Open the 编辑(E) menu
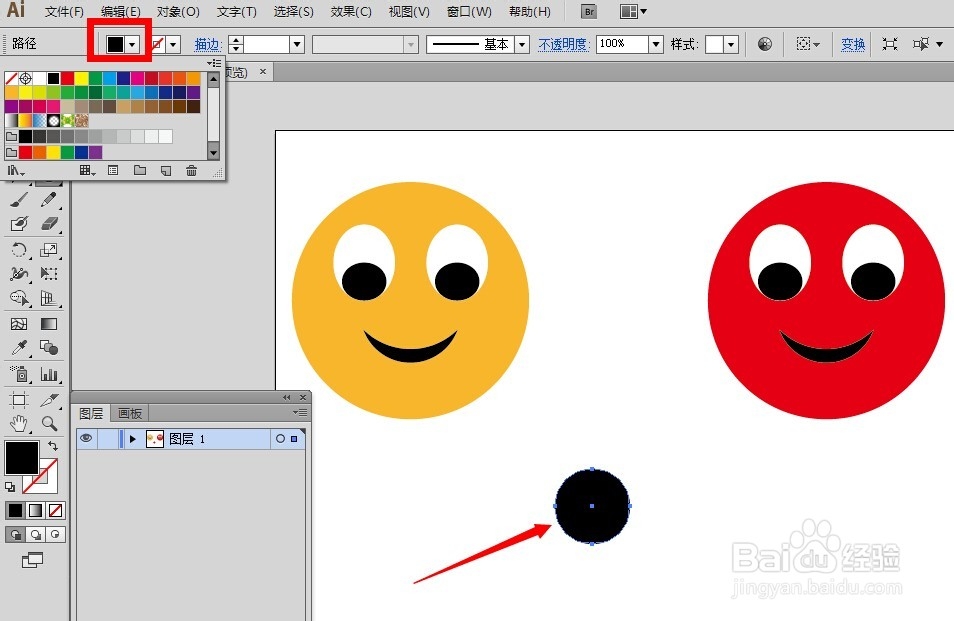Viewport: 954px width, 621px height. tap(120, 12)
